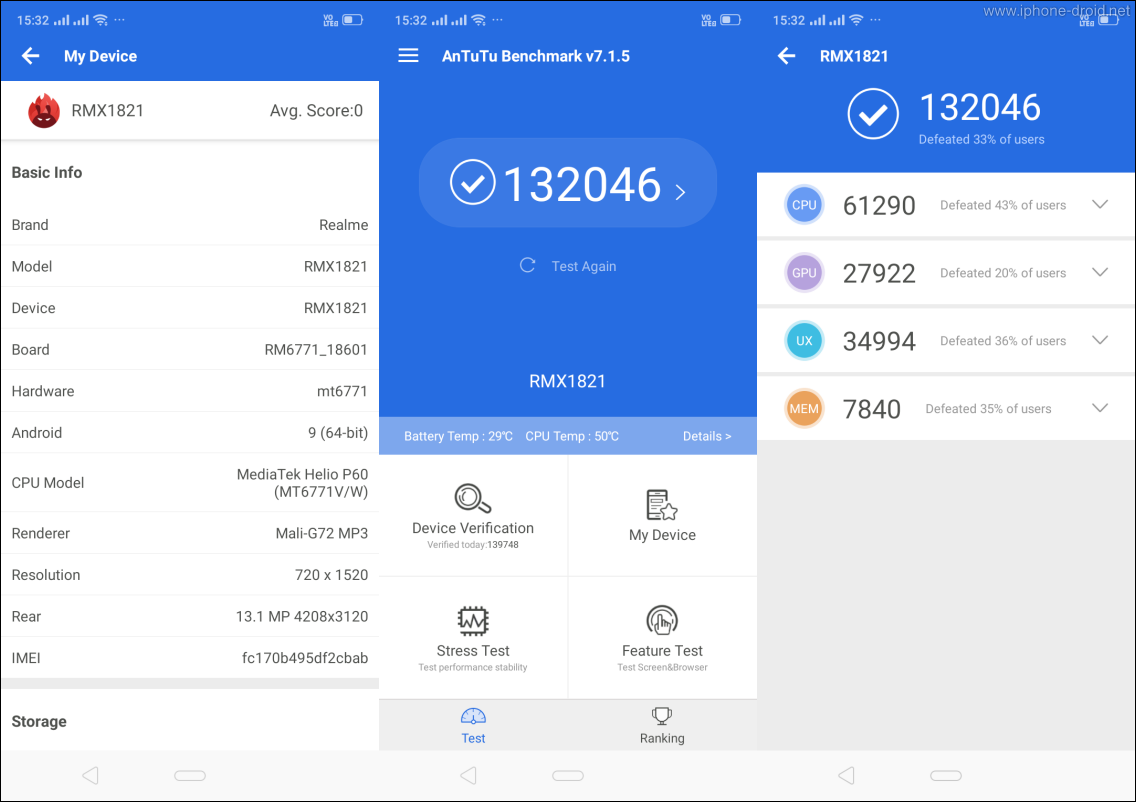Open Device Verification tile
The height and width of the screenshot is (802, 1136).
[x=473, y=516]
